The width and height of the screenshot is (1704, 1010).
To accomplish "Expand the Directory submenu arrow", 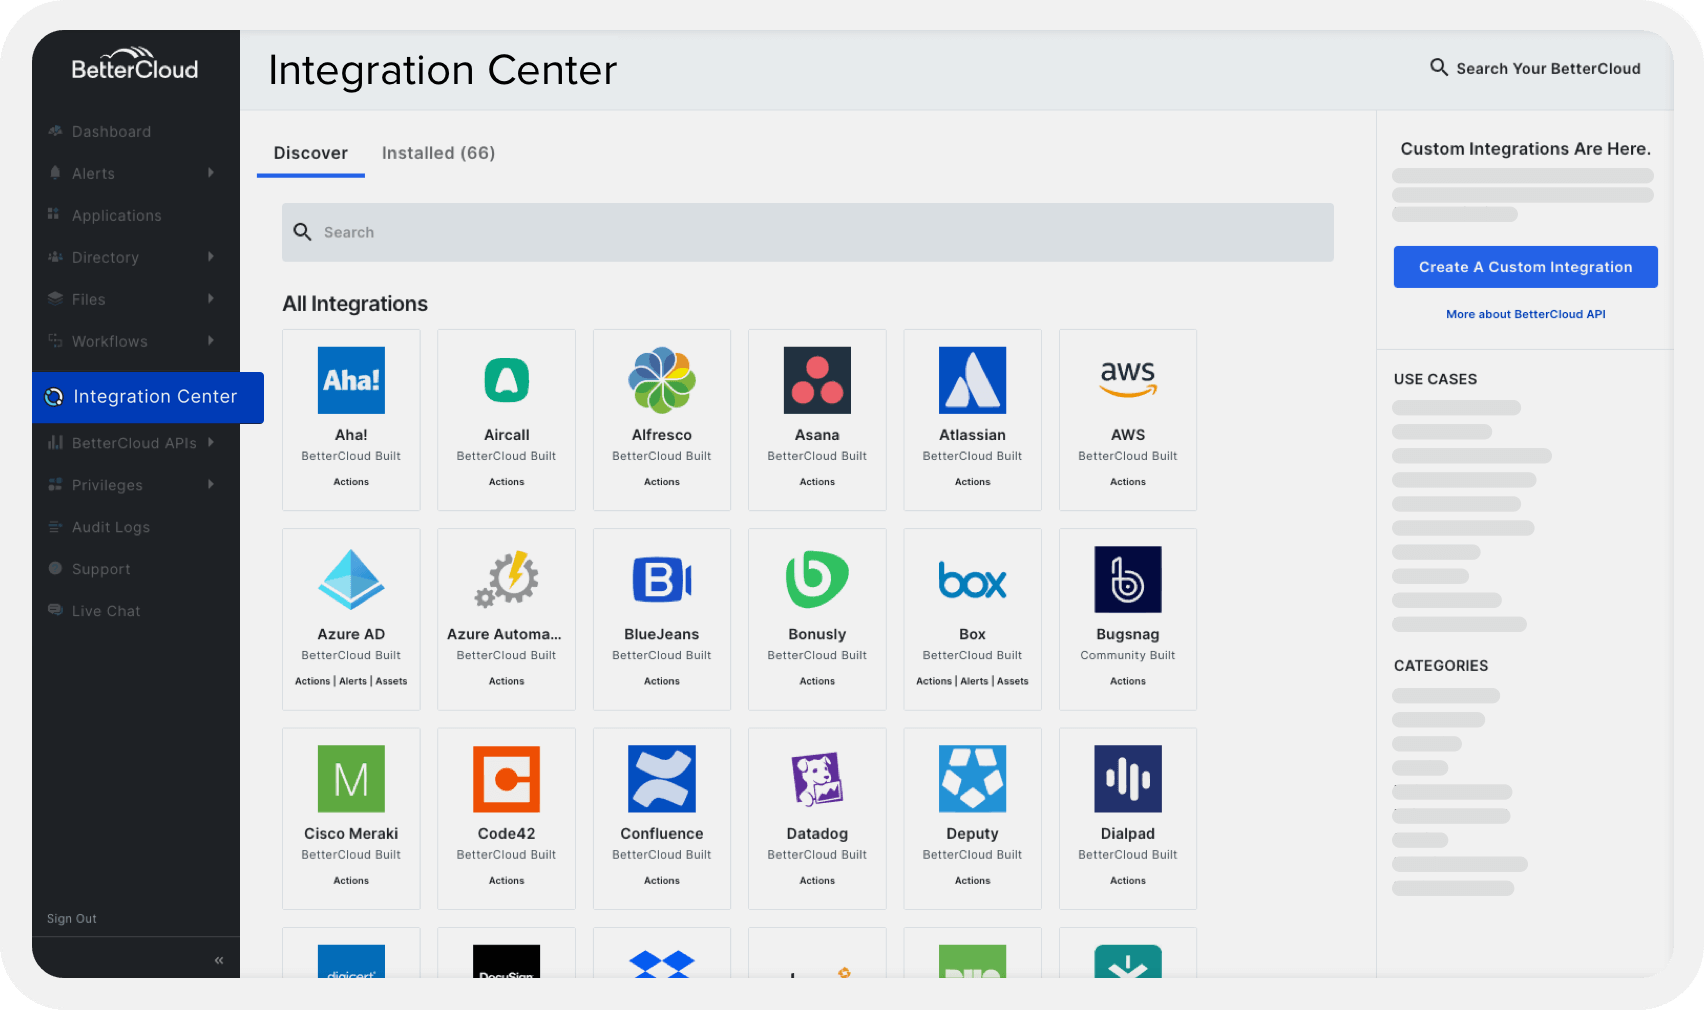I will [x=211, y=257].
